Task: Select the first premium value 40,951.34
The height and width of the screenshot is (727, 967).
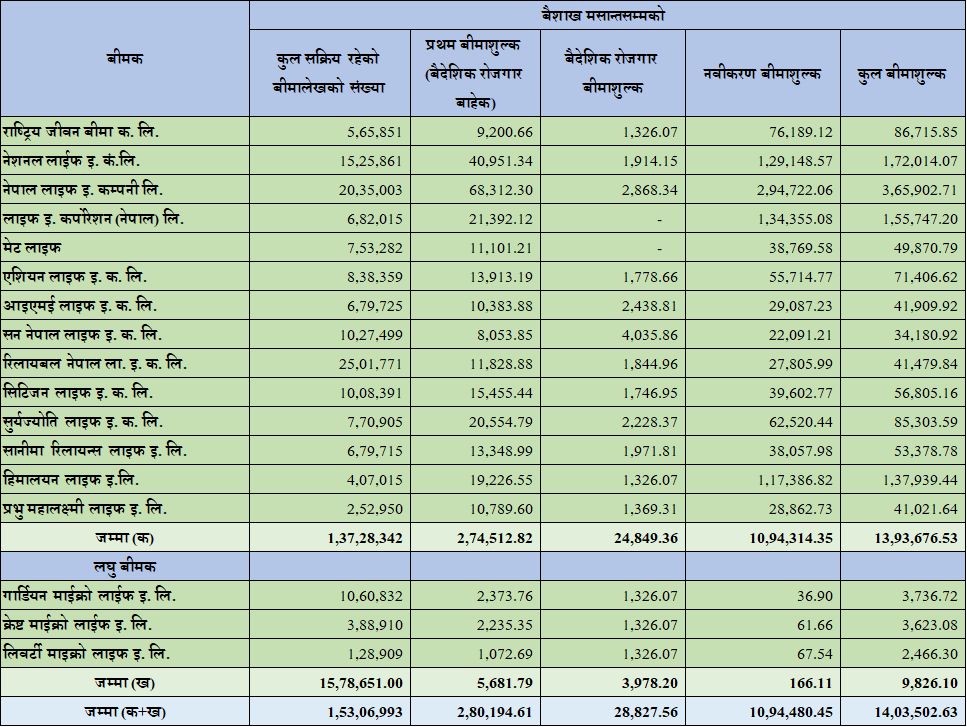Action: (501, 161)
